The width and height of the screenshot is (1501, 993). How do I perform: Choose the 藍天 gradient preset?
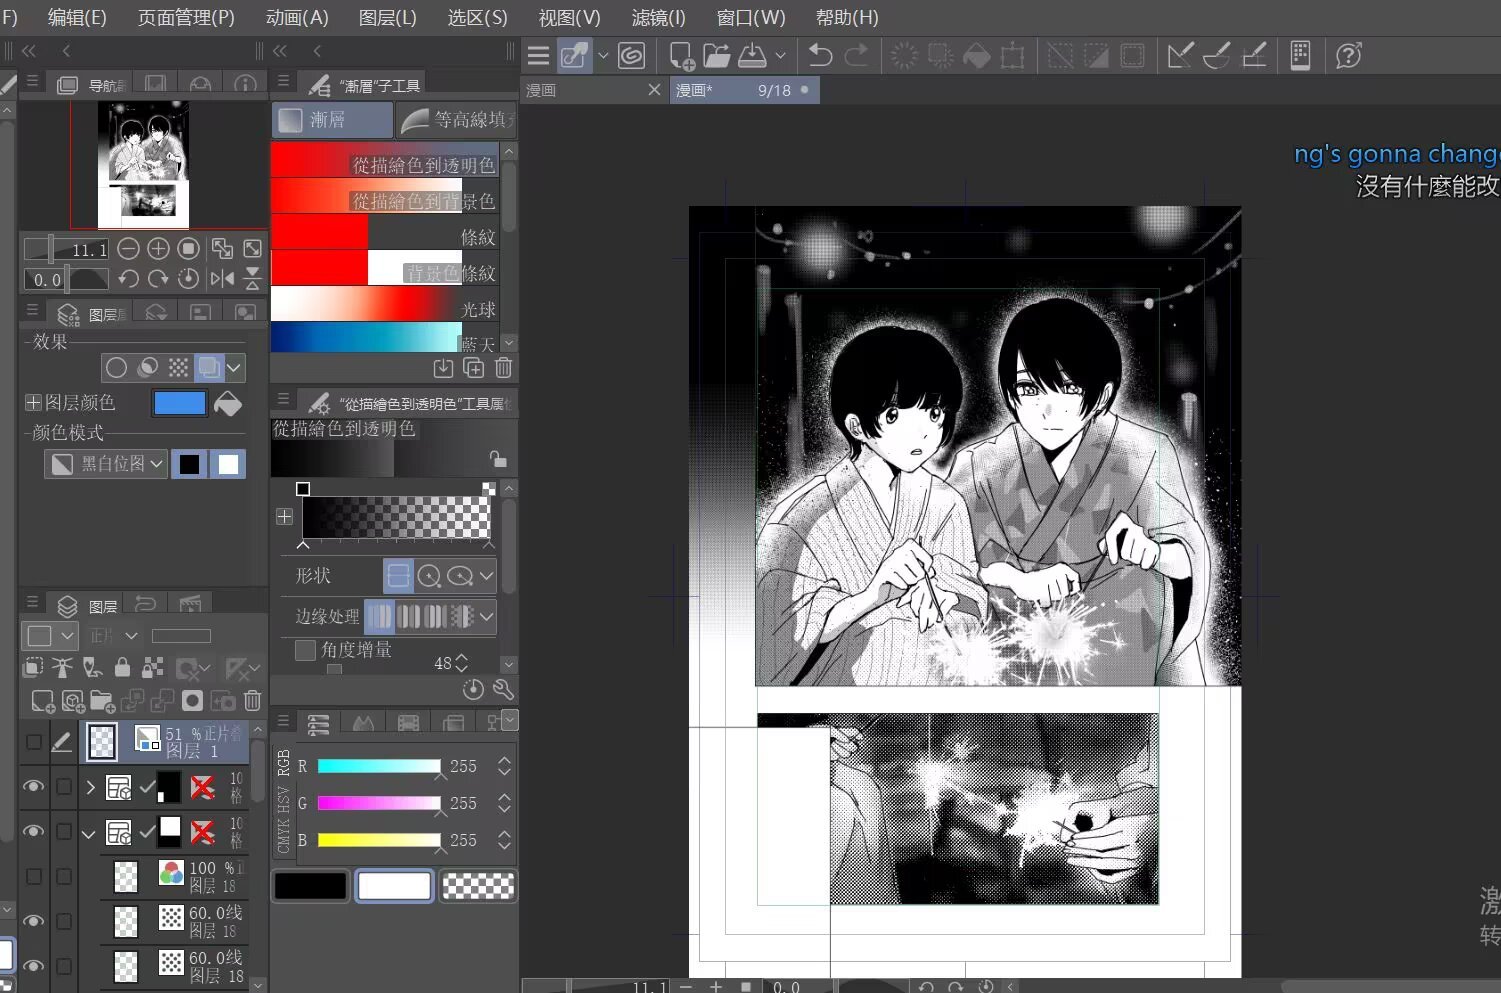384,337
